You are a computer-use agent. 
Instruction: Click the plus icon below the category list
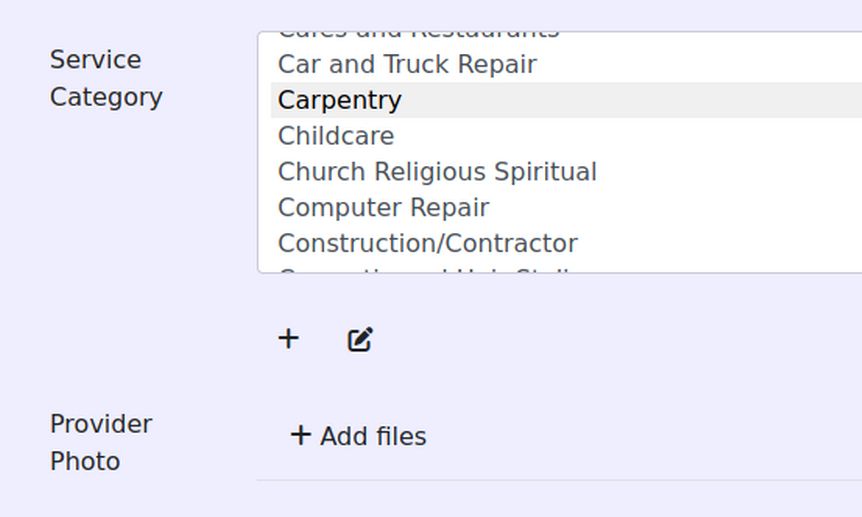288,339
